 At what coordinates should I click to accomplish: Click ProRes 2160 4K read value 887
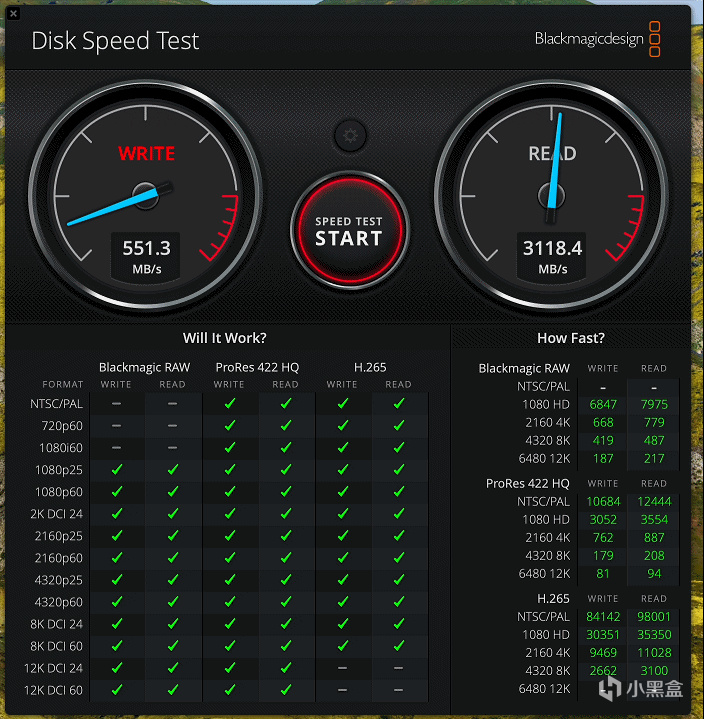click(x=654, y=537)
